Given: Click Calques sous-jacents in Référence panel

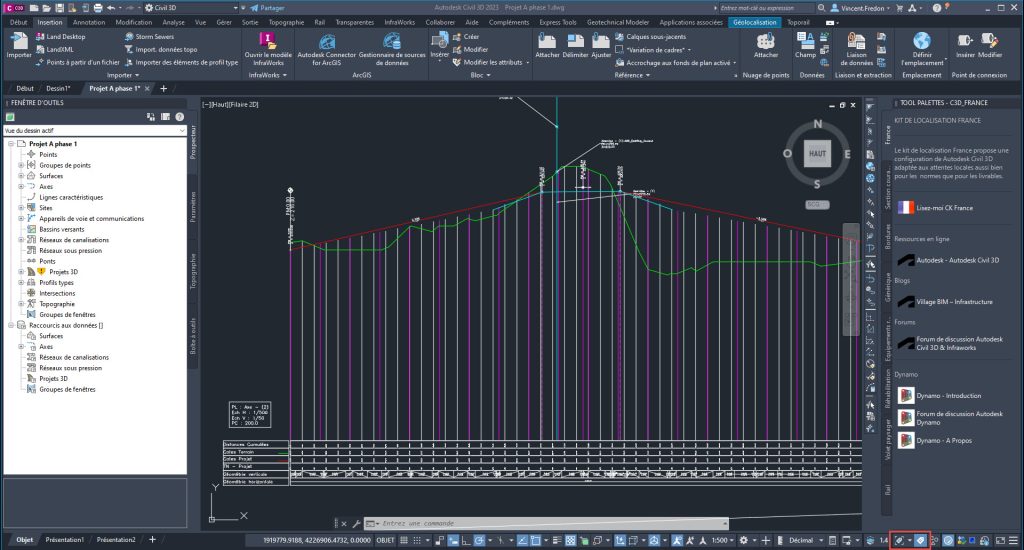Looking at the screenshot, I should (x=650, y=37).
